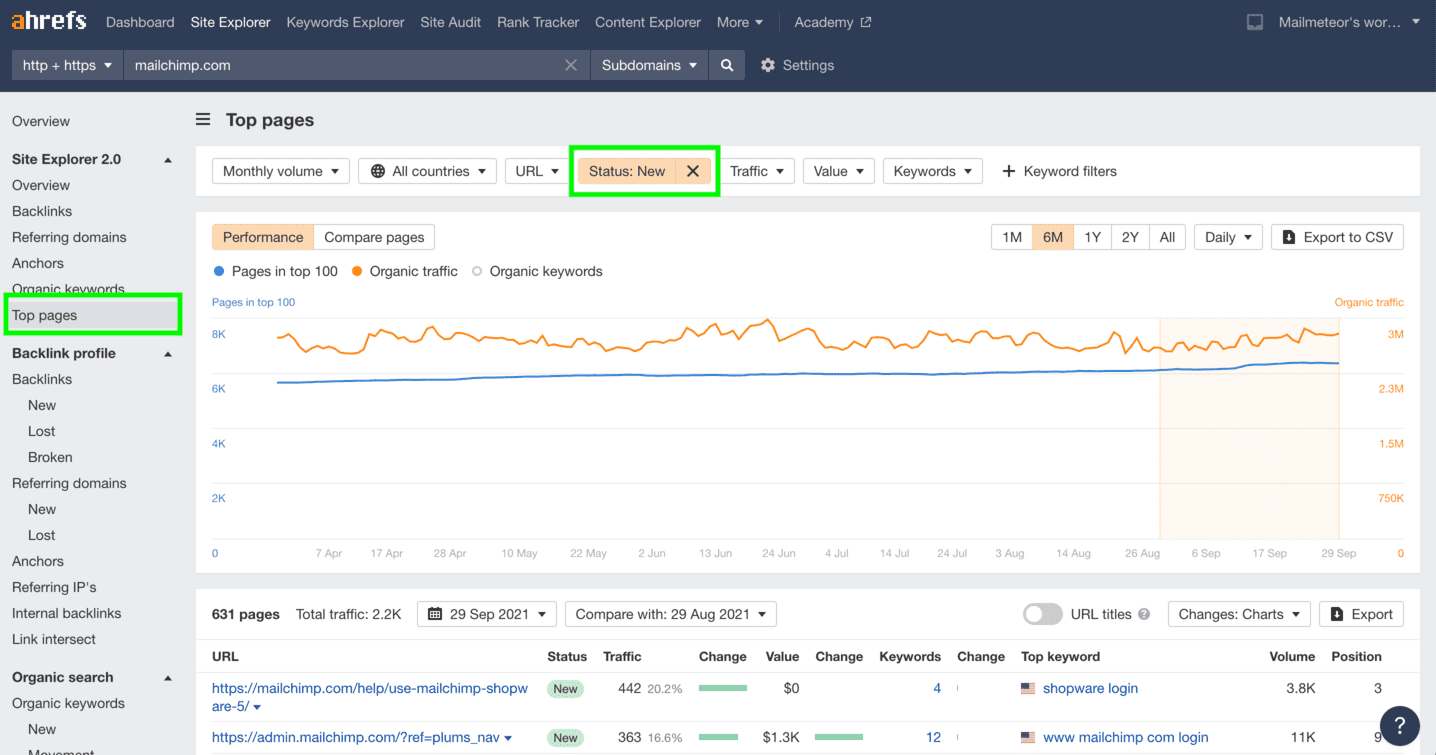Add Keyword filters
Screen dimensions: 1436x755
pyautogui.click(x=1059, y=171)
